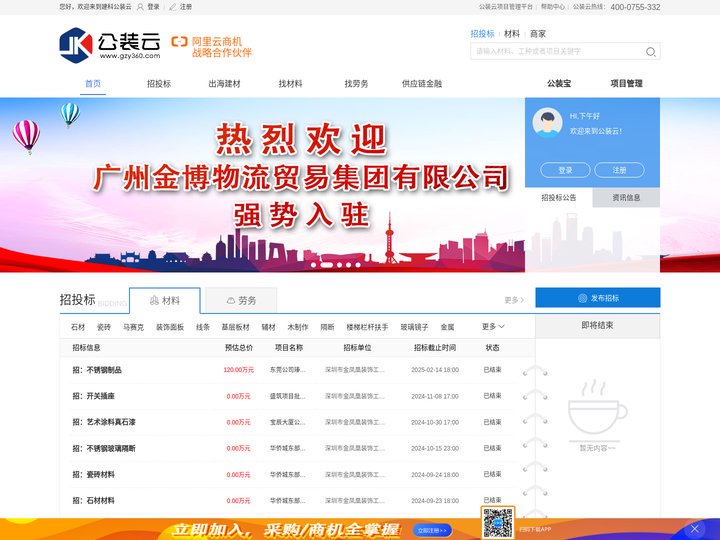
Task: Filter by 马赛克 category
Action: (x=133, y=327)
